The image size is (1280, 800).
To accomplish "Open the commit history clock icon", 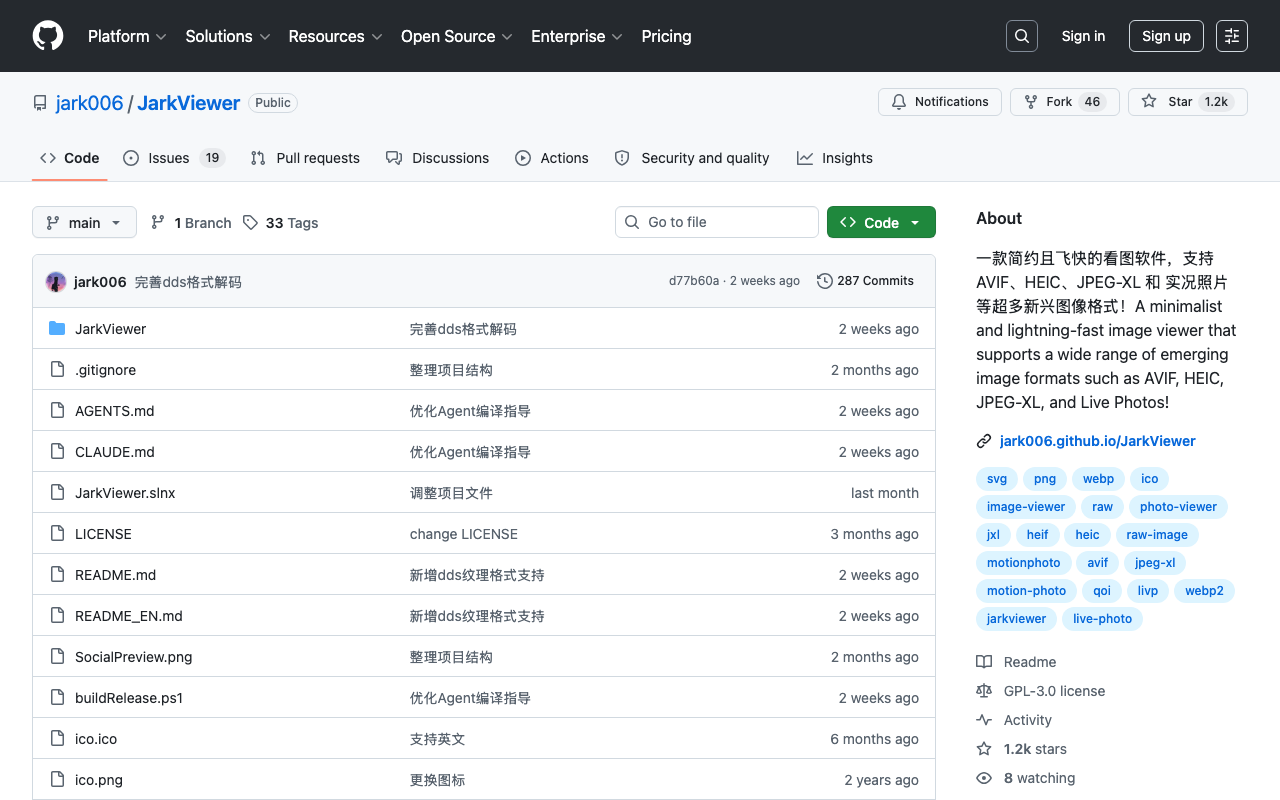I will 825,281.
